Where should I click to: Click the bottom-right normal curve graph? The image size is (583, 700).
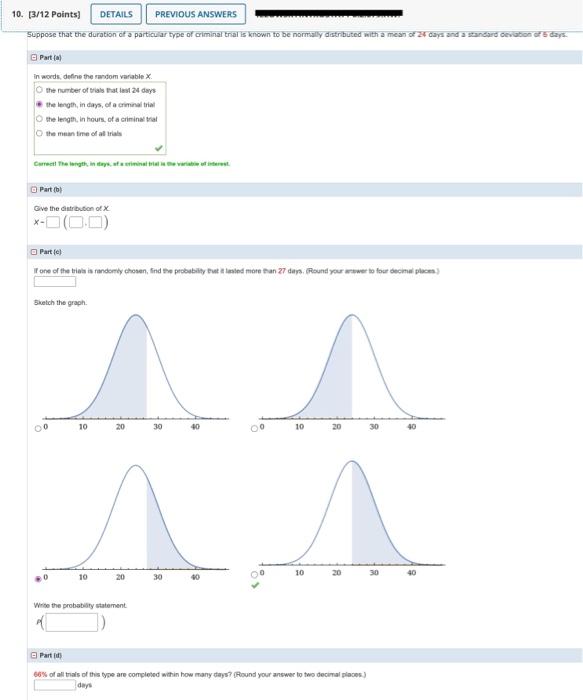[352, 518]
